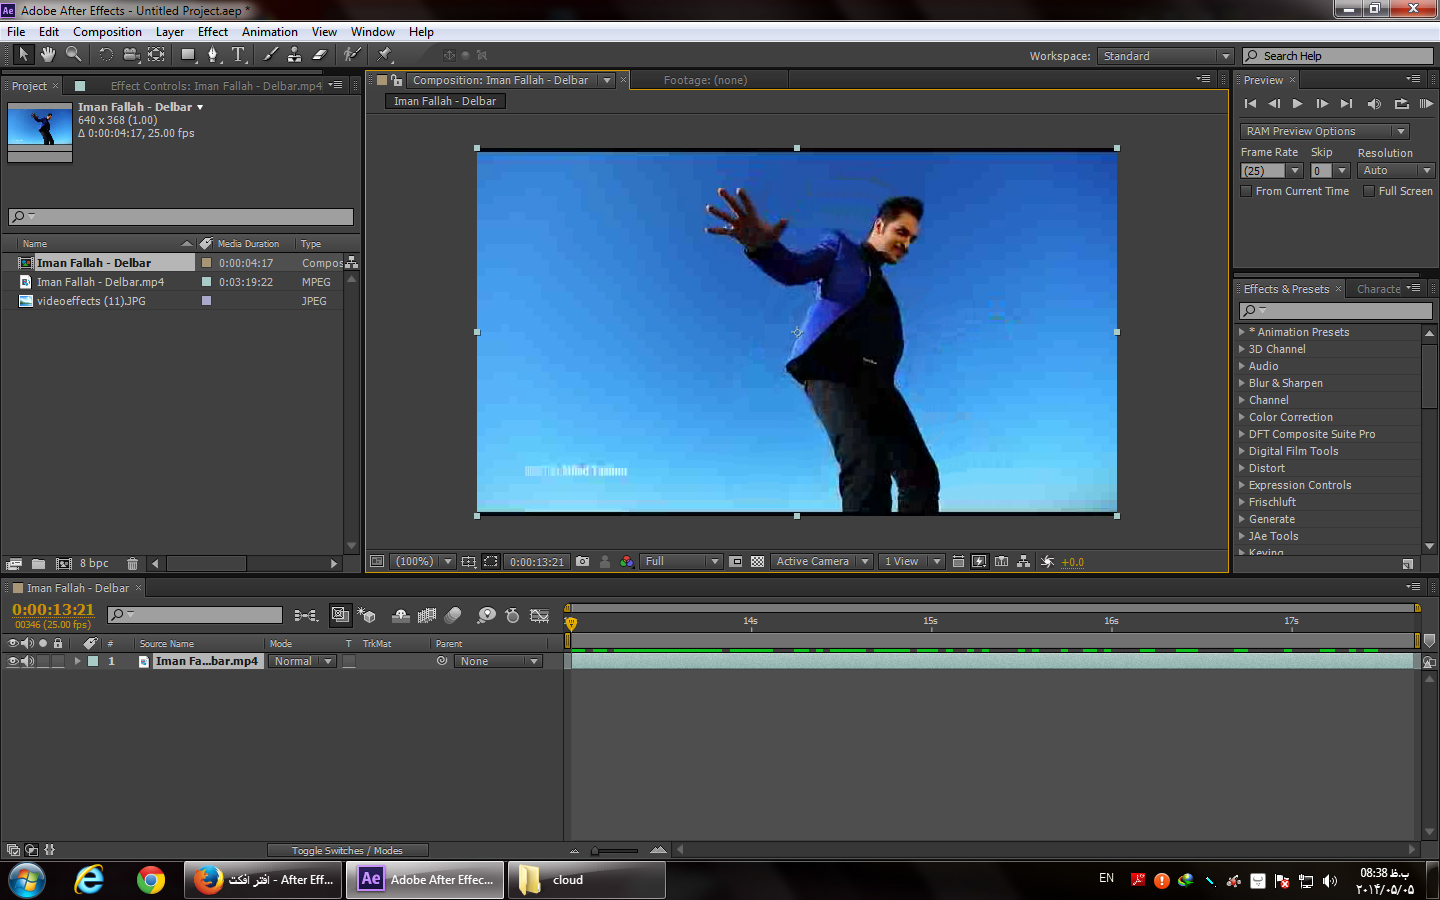The height and width of the screenshot is (900, 1440).
Task: Select the Roto Brush tool
Action: [352, 55]
